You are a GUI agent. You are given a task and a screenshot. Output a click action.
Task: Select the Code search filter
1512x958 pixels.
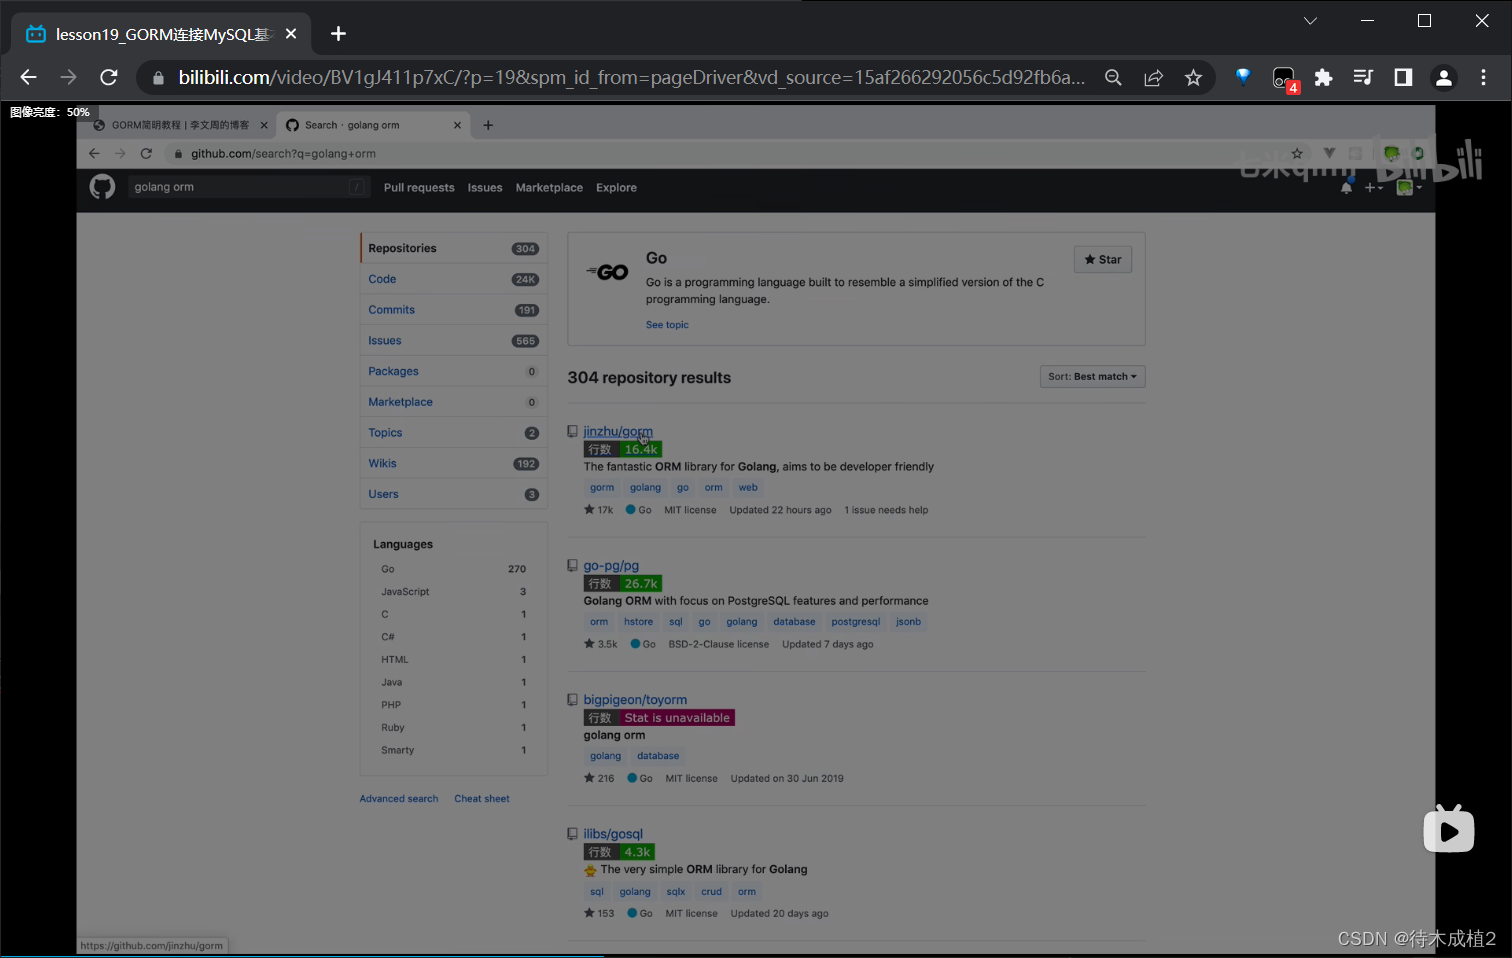click(454, 279)
